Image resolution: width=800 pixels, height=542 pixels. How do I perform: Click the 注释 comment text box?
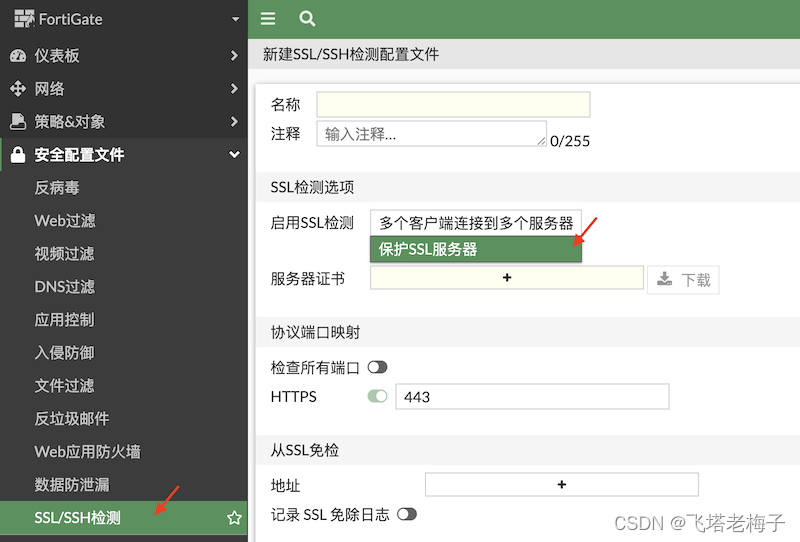(x=432, y=134)
